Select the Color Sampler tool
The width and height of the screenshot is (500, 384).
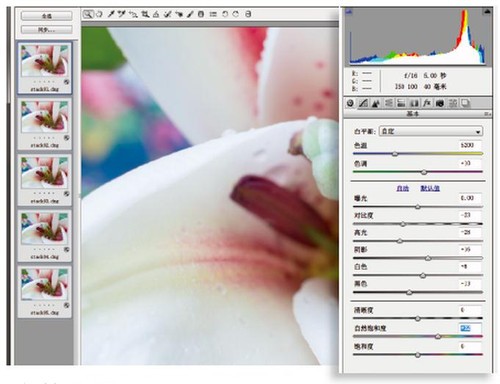click(x=122, y=14)
